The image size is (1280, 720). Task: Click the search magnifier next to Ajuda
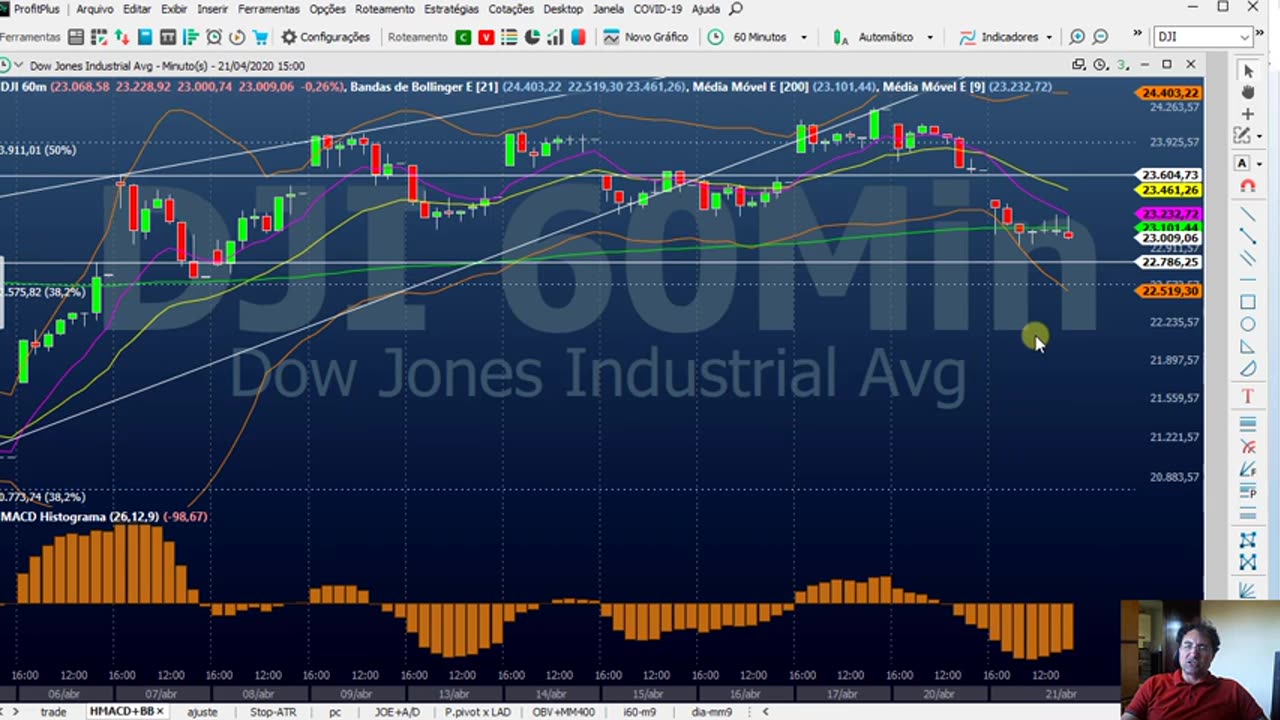pyautogui.click(x=736, y=9)
